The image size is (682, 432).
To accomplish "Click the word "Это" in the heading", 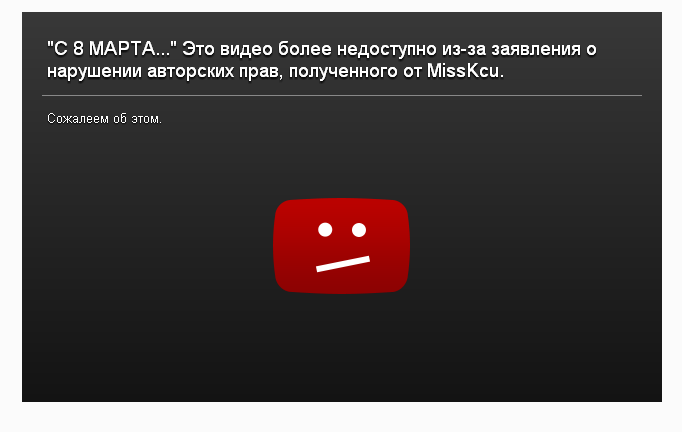I will pyautogui.click(x=198, y=49).
